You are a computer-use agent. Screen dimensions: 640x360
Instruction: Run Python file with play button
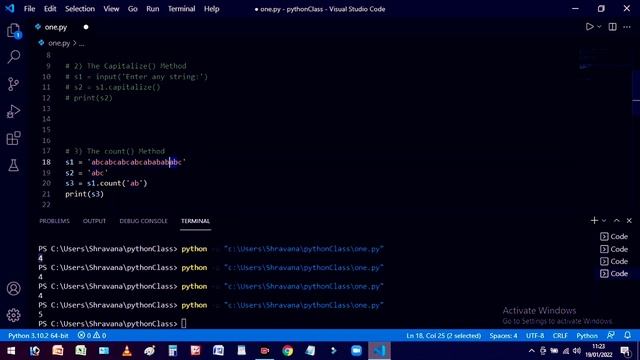pyautogui.click(x=589, y=27)
